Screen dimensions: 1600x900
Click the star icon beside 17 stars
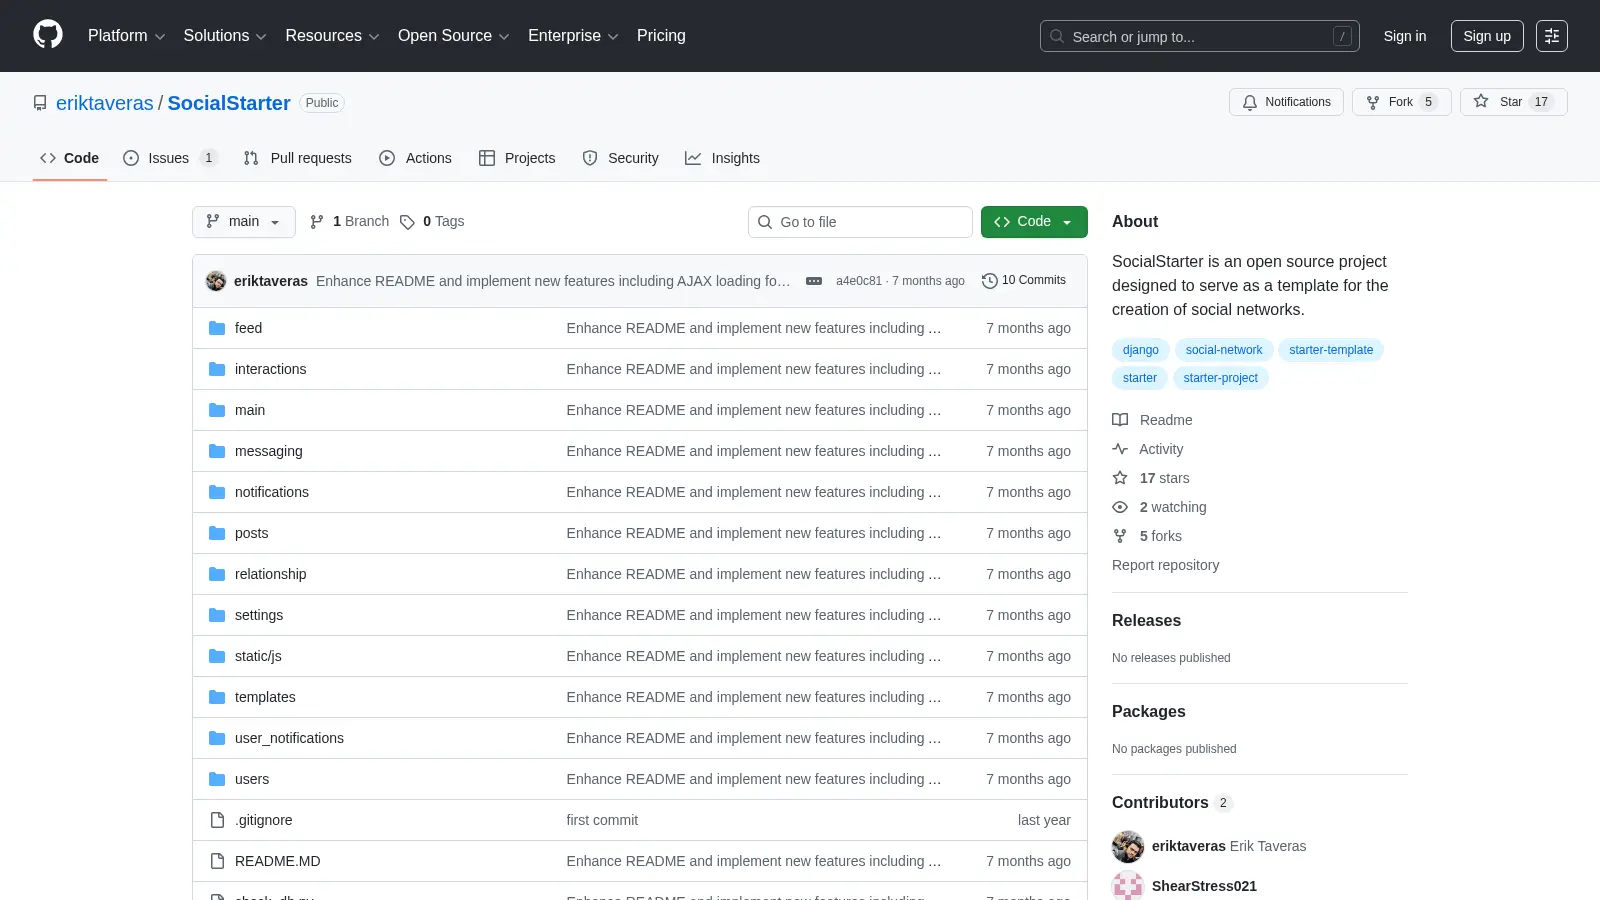(1120, 478)
